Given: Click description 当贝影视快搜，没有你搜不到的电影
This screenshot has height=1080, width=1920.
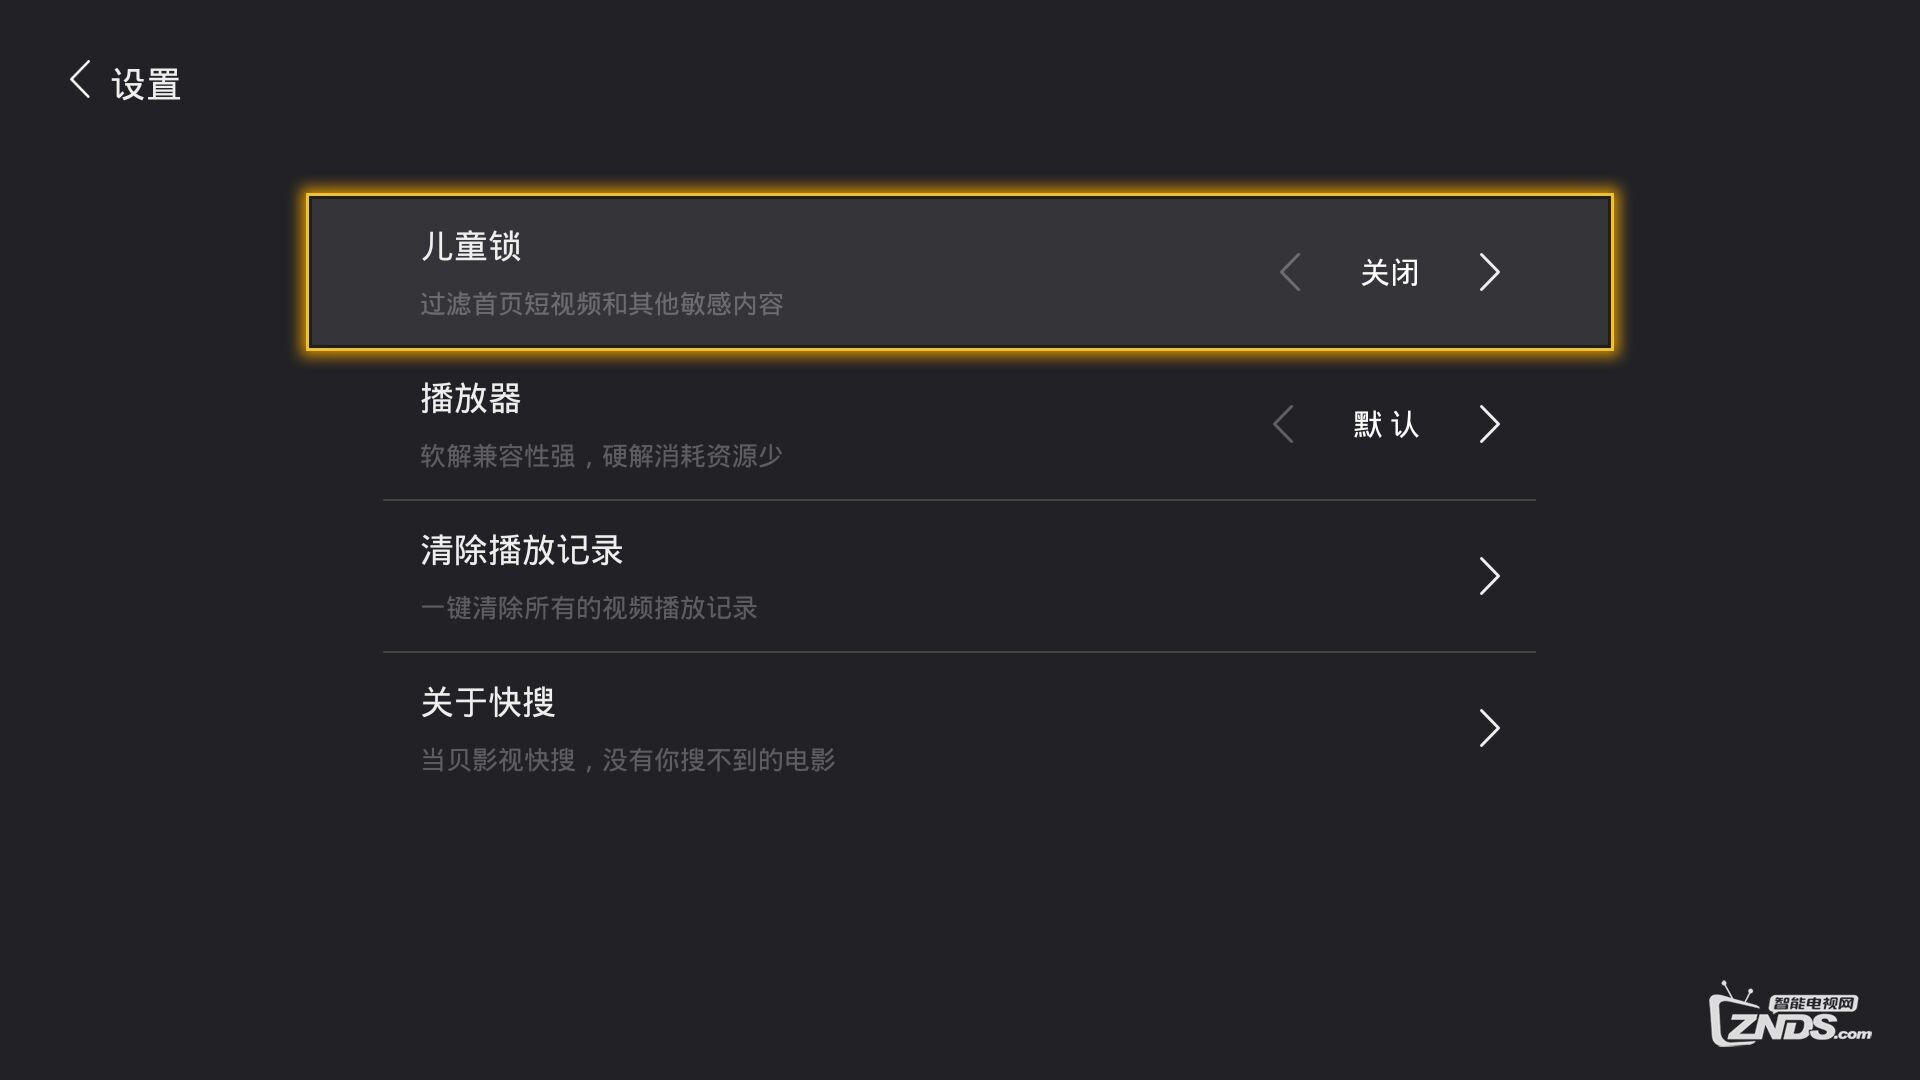Looking at the screenshot, I should [x=627, y=760].
